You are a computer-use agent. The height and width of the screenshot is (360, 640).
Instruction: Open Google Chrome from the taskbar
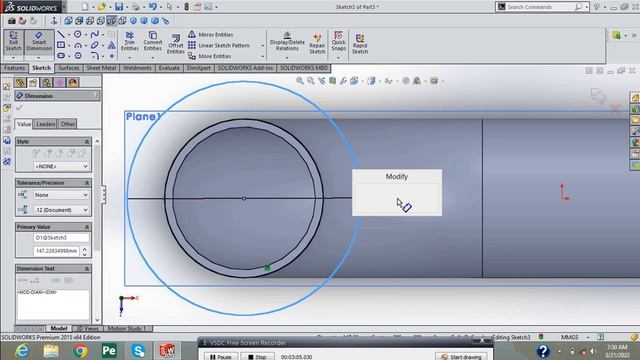point(80,351)
